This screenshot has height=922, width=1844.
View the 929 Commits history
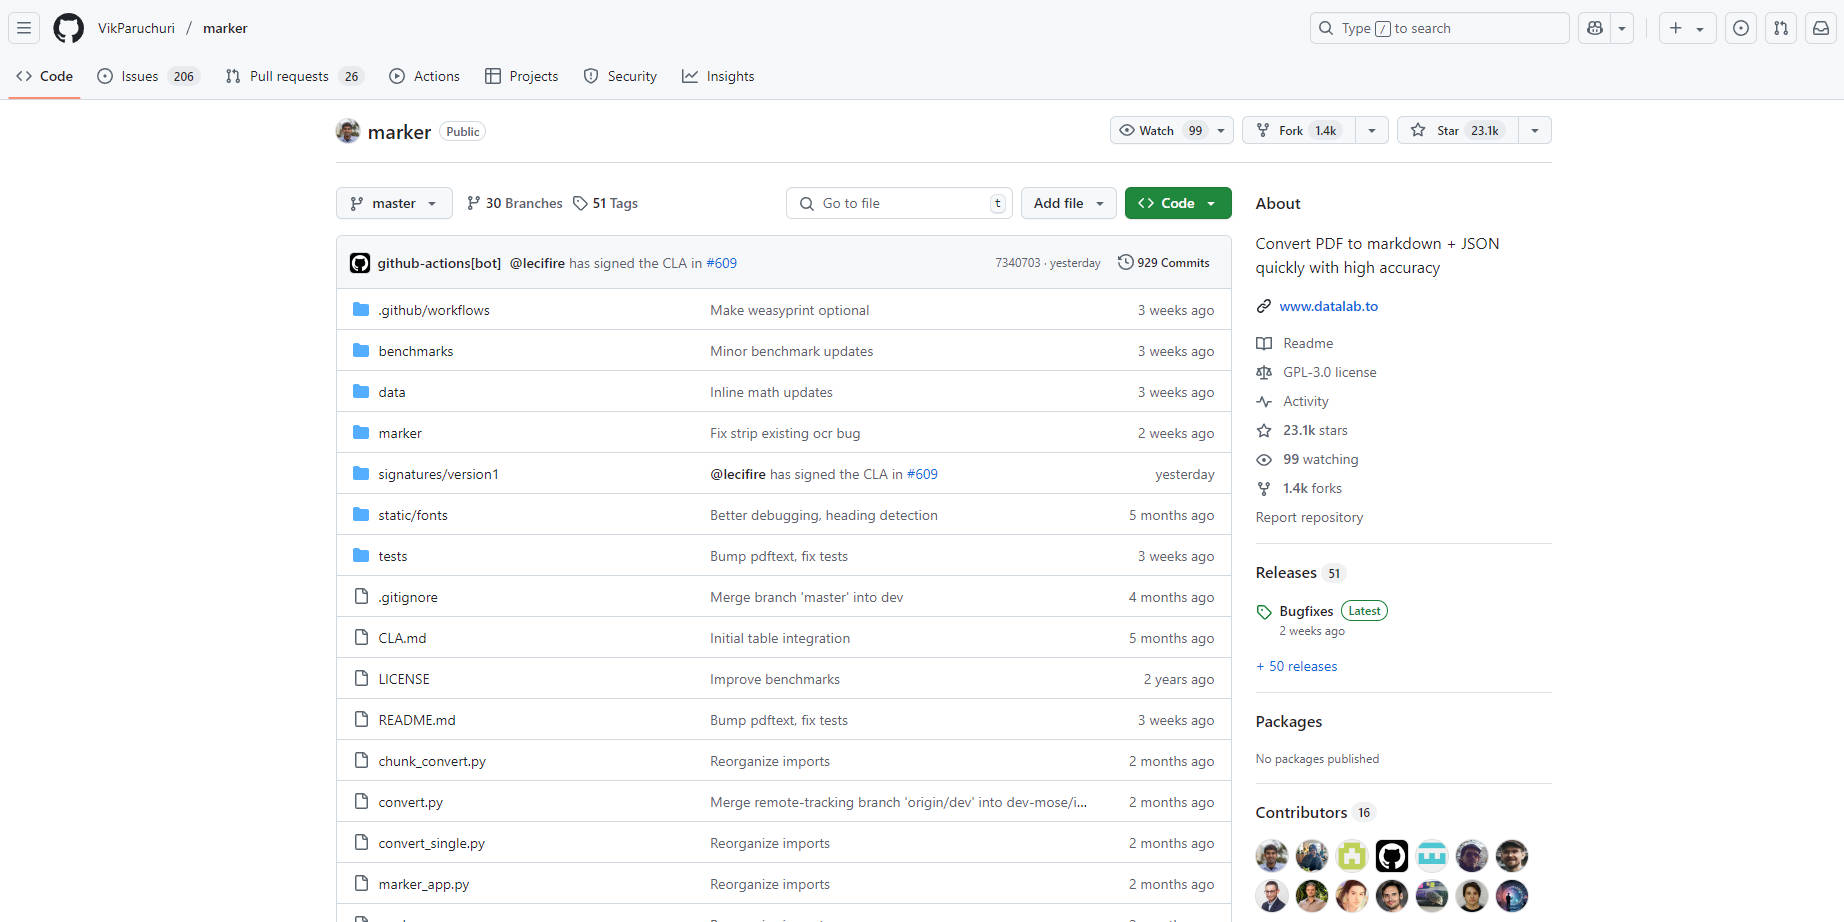coord(1164,263)
